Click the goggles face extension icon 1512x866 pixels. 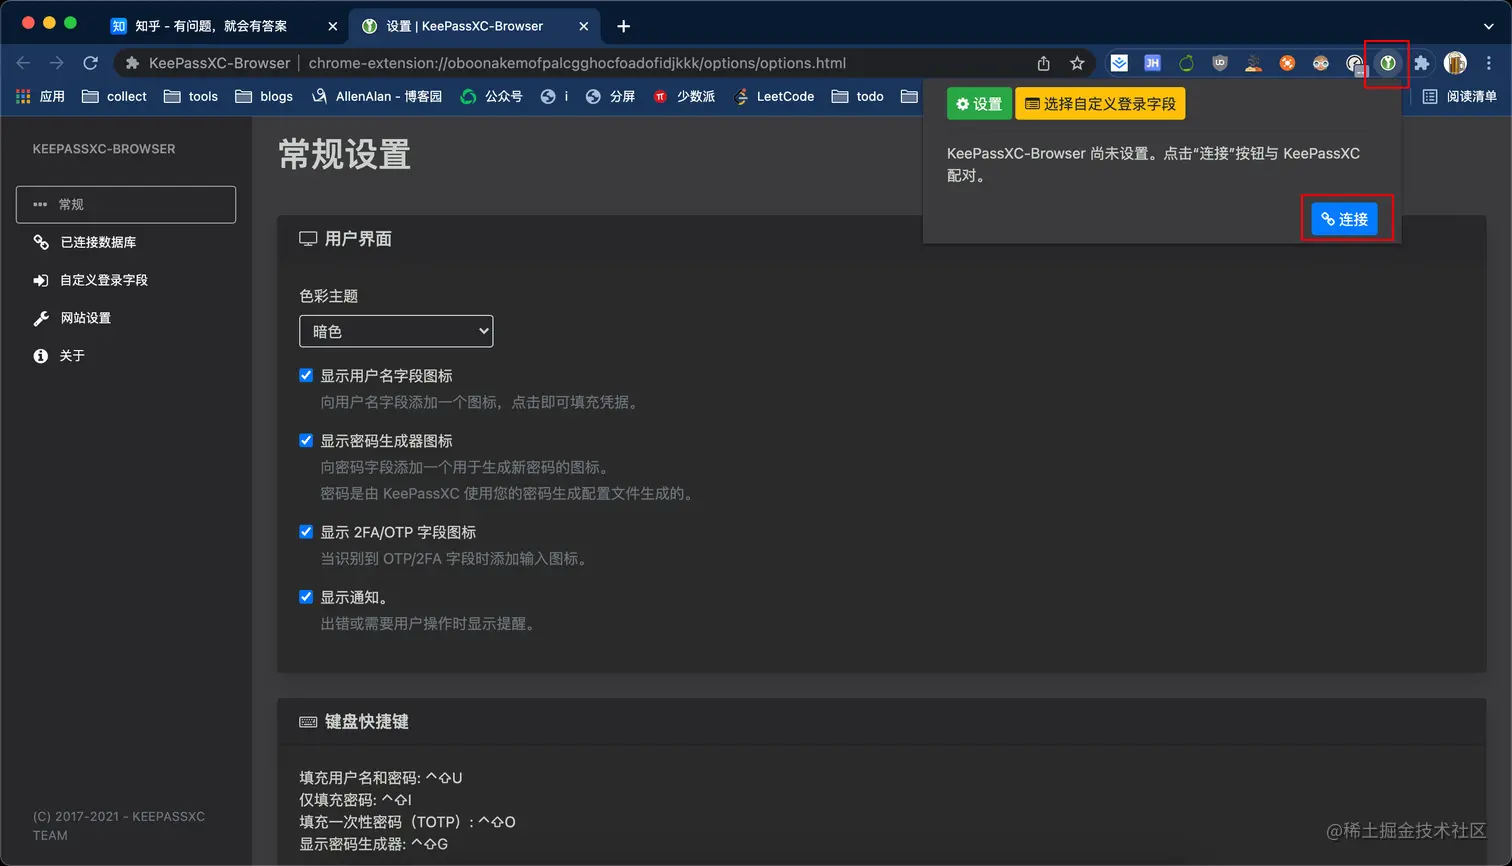[x=1321, y=63]
